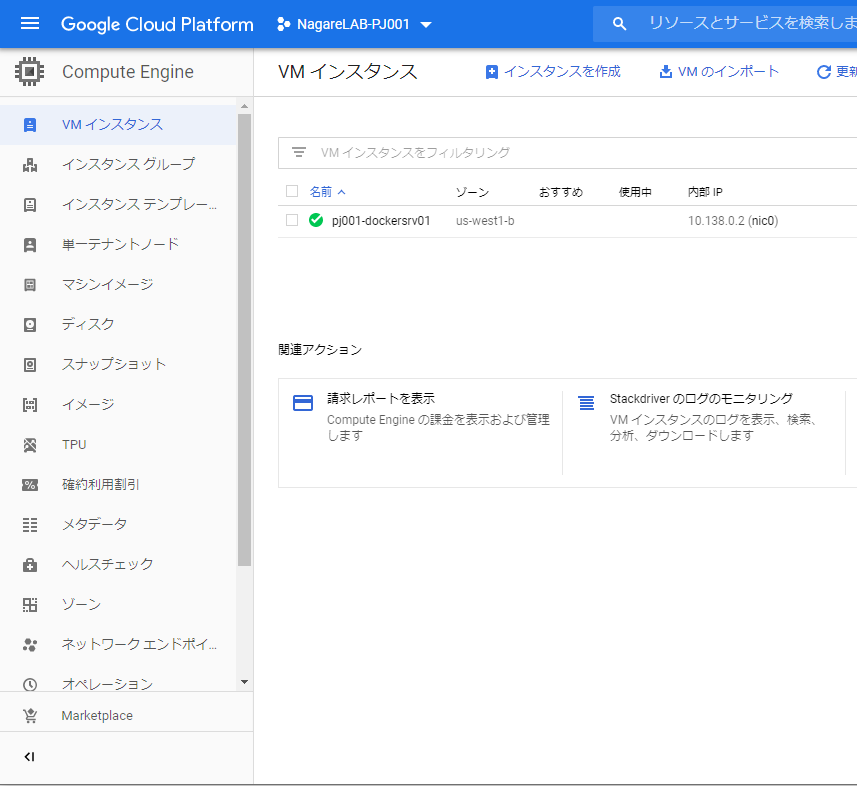Click the Stackdriver logs icon

[586, 403]
